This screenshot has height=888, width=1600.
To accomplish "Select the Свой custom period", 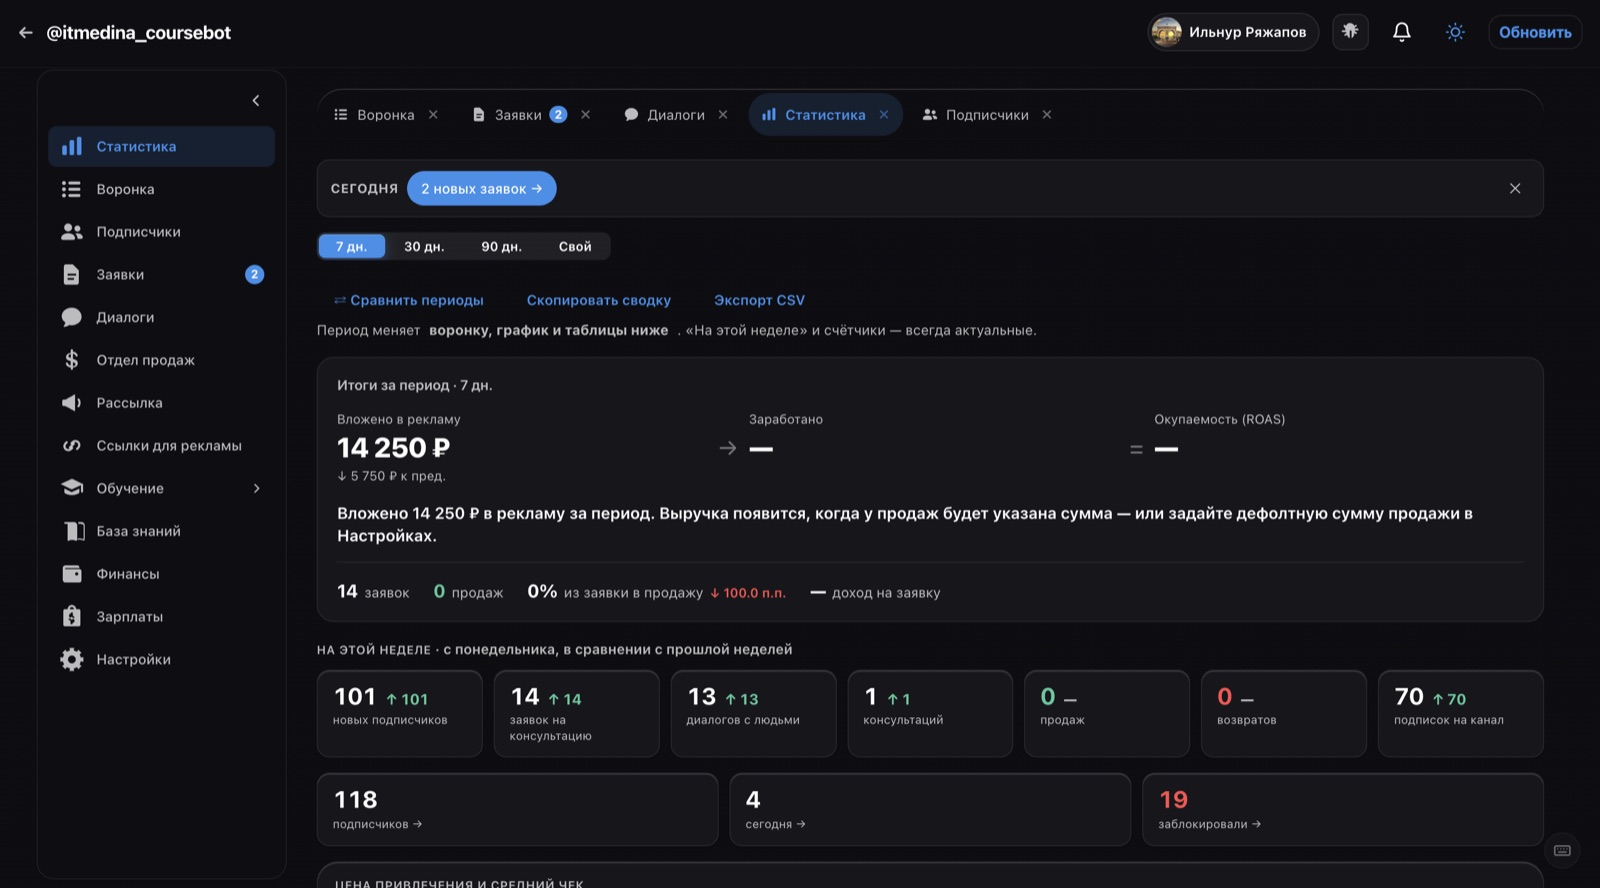I will [575, 246].
